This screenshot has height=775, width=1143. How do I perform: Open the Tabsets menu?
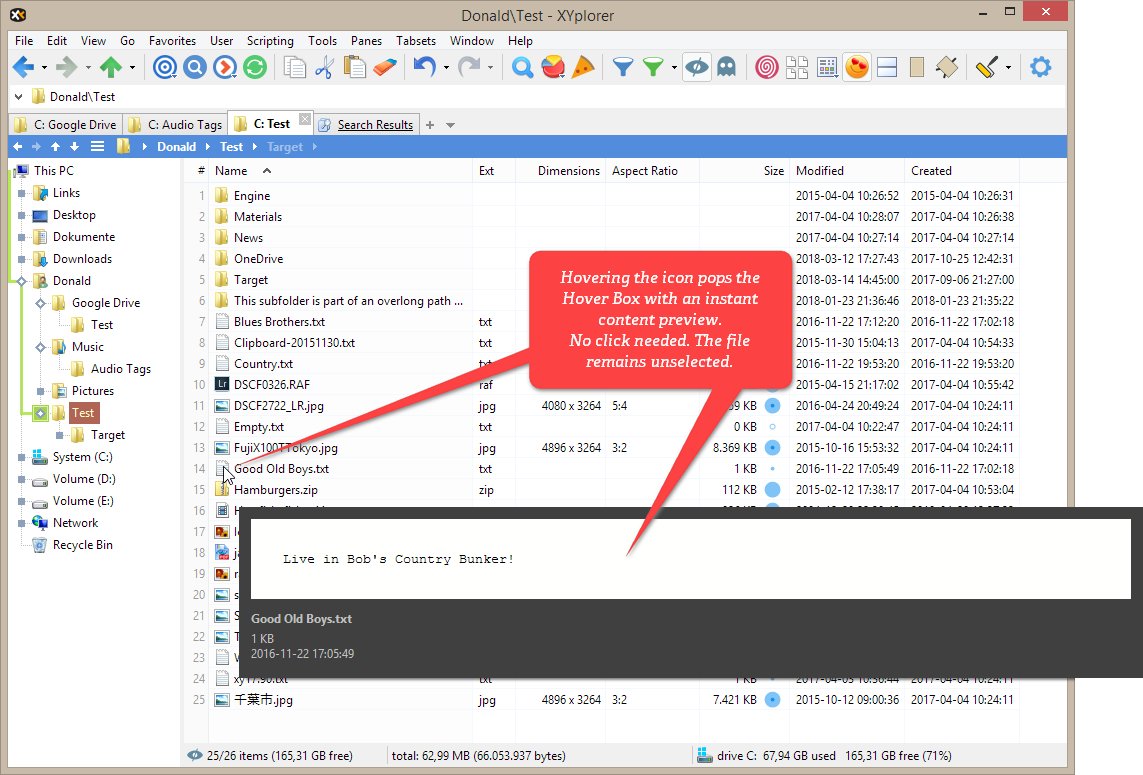[416, 41]
